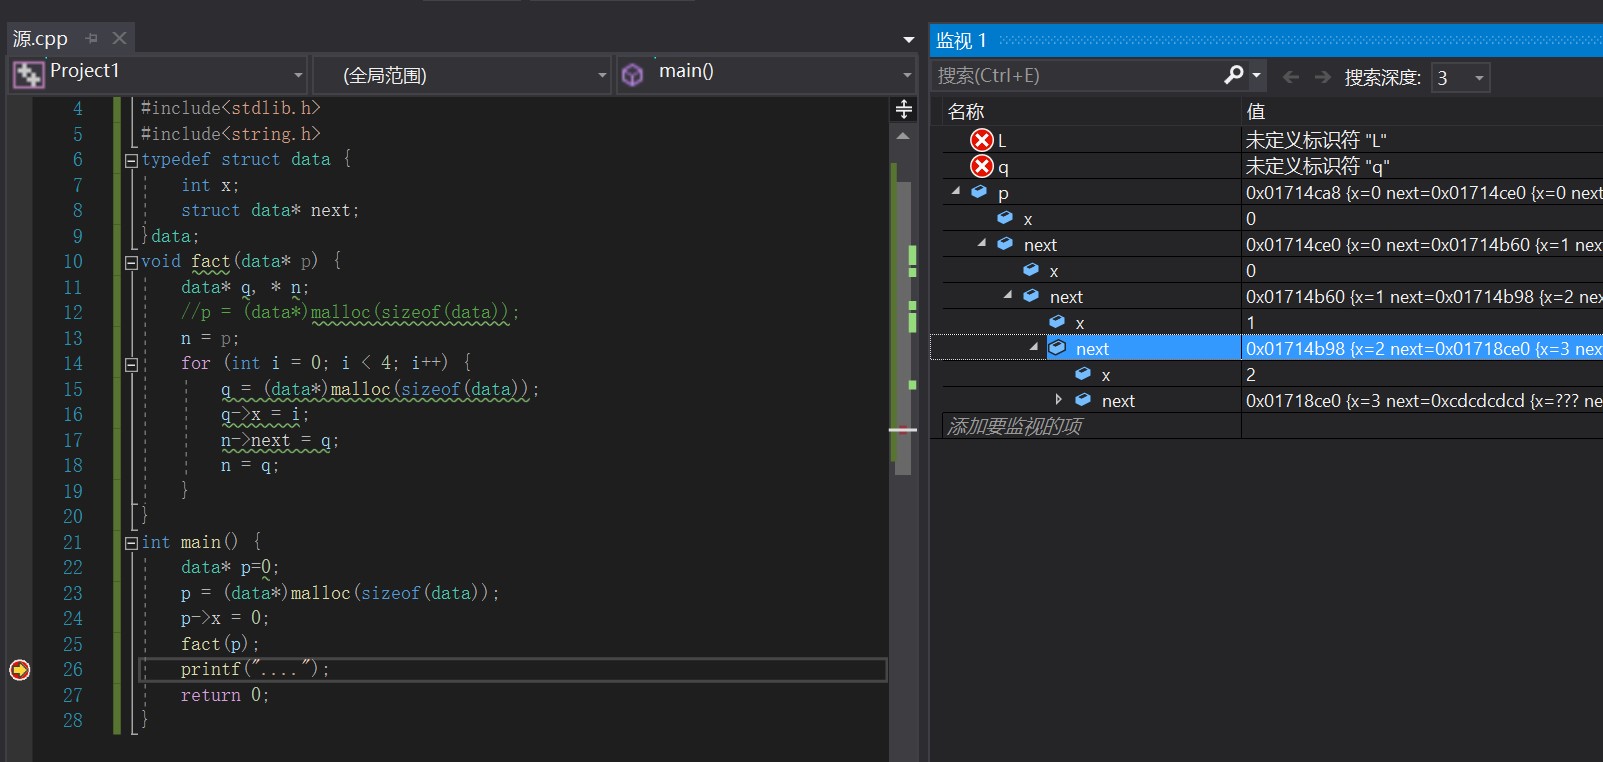This screenshot has width=1603, height=762.
Task: Collapse the selected next node 0x01714b98
Action: tap(1034, 347)
